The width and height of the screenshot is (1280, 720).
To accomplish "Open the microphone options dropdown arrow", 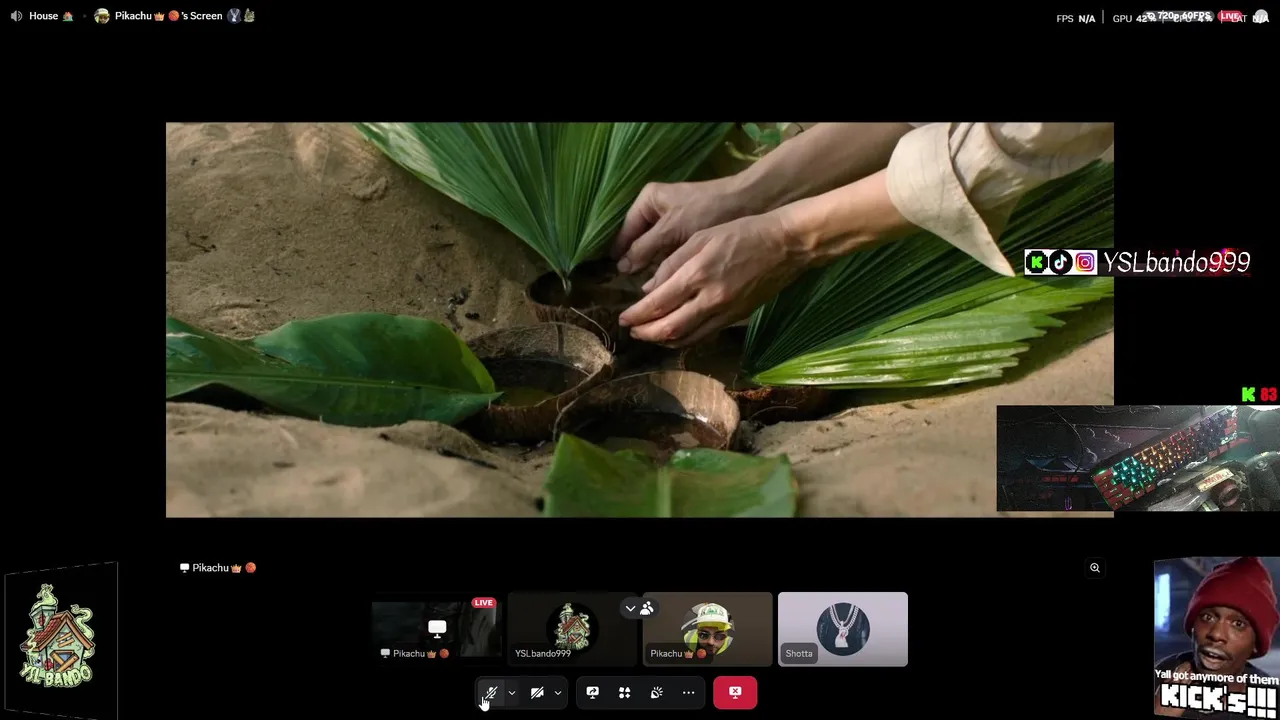I will click(x=512, y=692).
